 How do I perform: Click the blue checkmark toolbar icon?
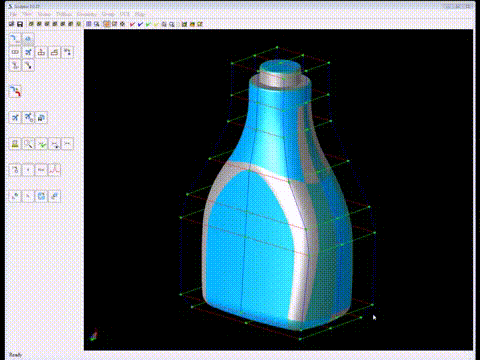click(x=140, y=24)
